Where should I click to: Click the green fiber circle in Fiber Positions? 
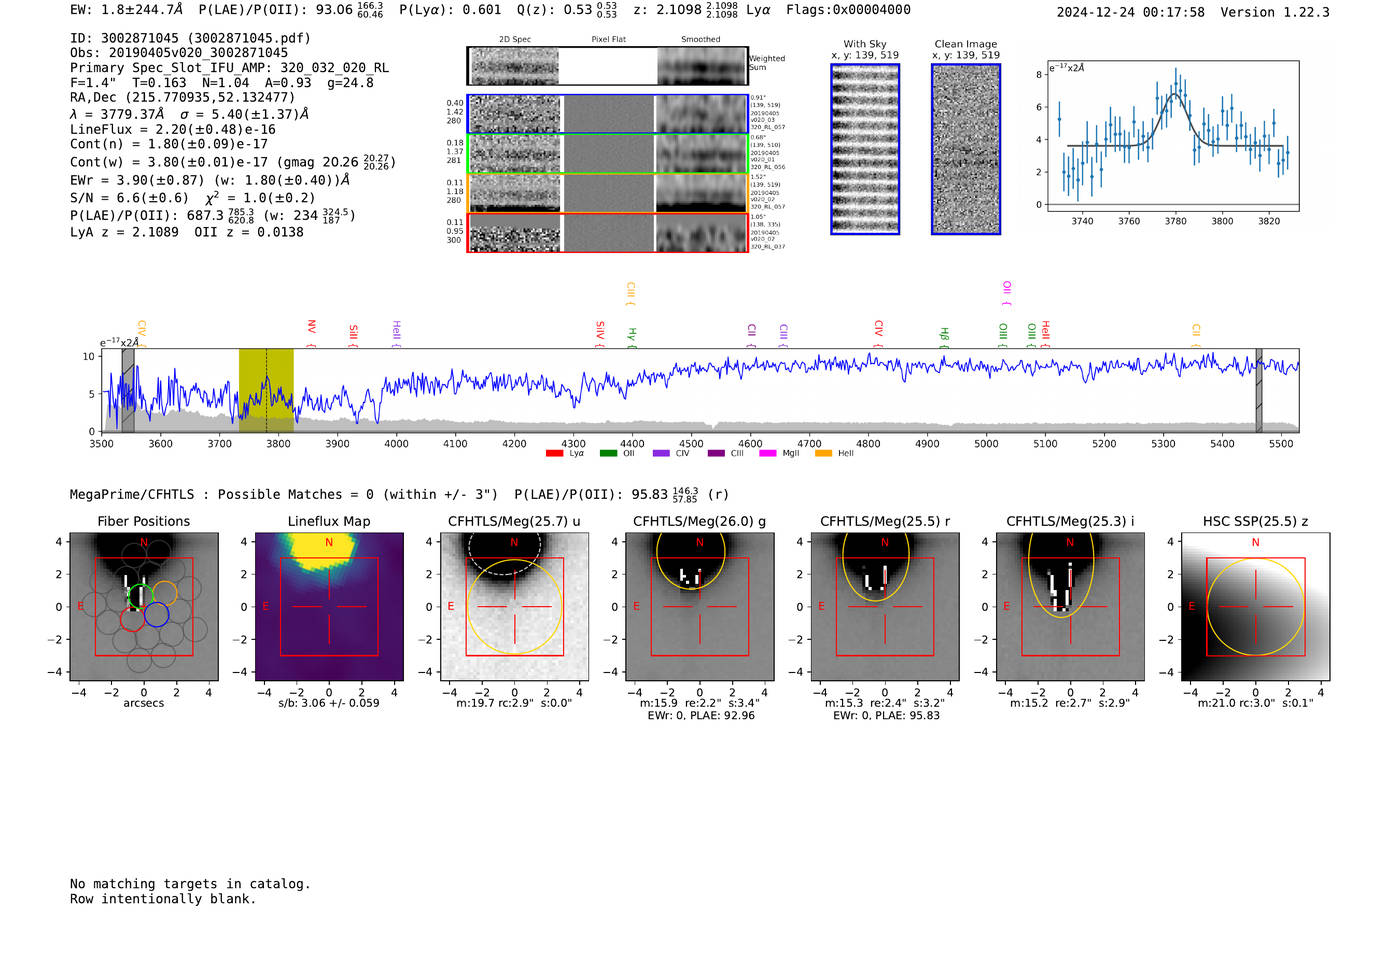(x=139, y=595)
